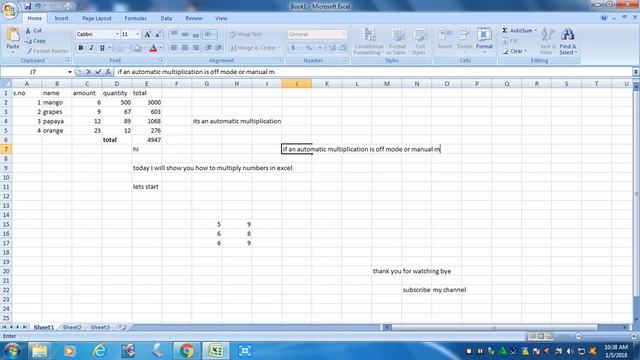Screen dimensions: 640x360
Task: Decrease font size with Shrink Font
Action: pyautogui.click(x=158, y=35)
